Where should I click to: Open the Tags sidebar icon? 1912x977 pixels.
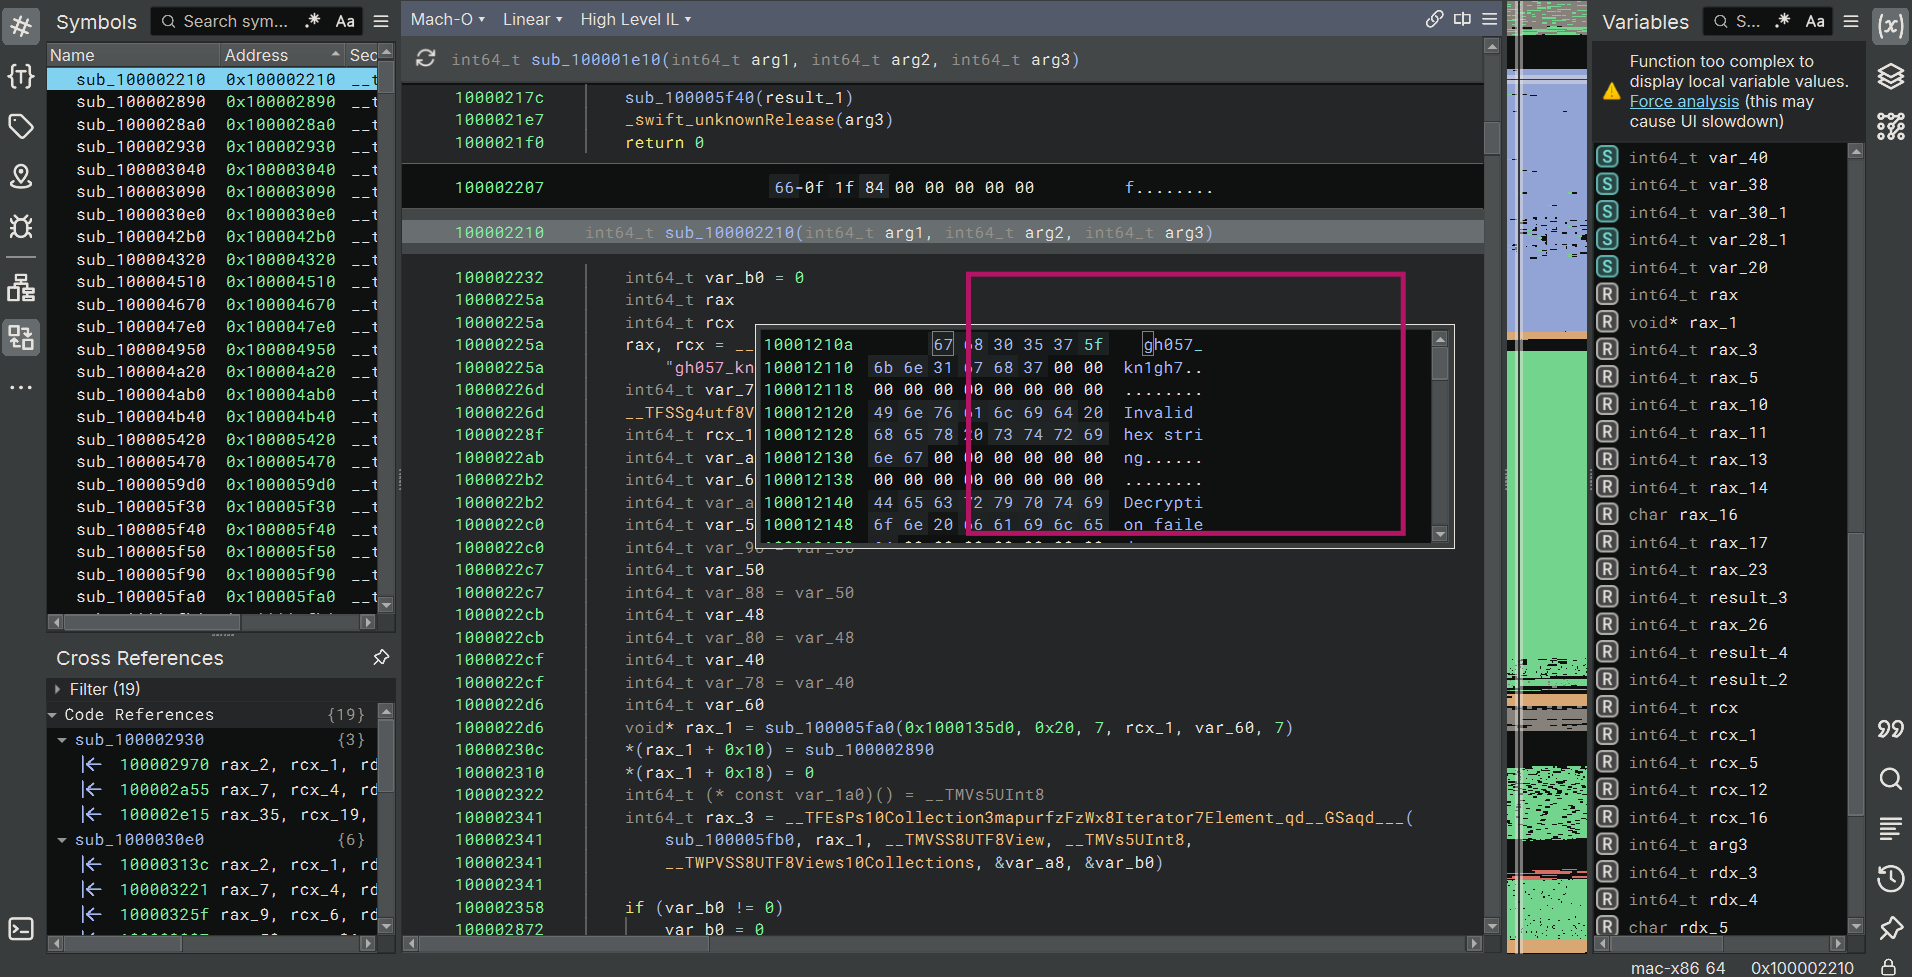click(x=21, y=126)
